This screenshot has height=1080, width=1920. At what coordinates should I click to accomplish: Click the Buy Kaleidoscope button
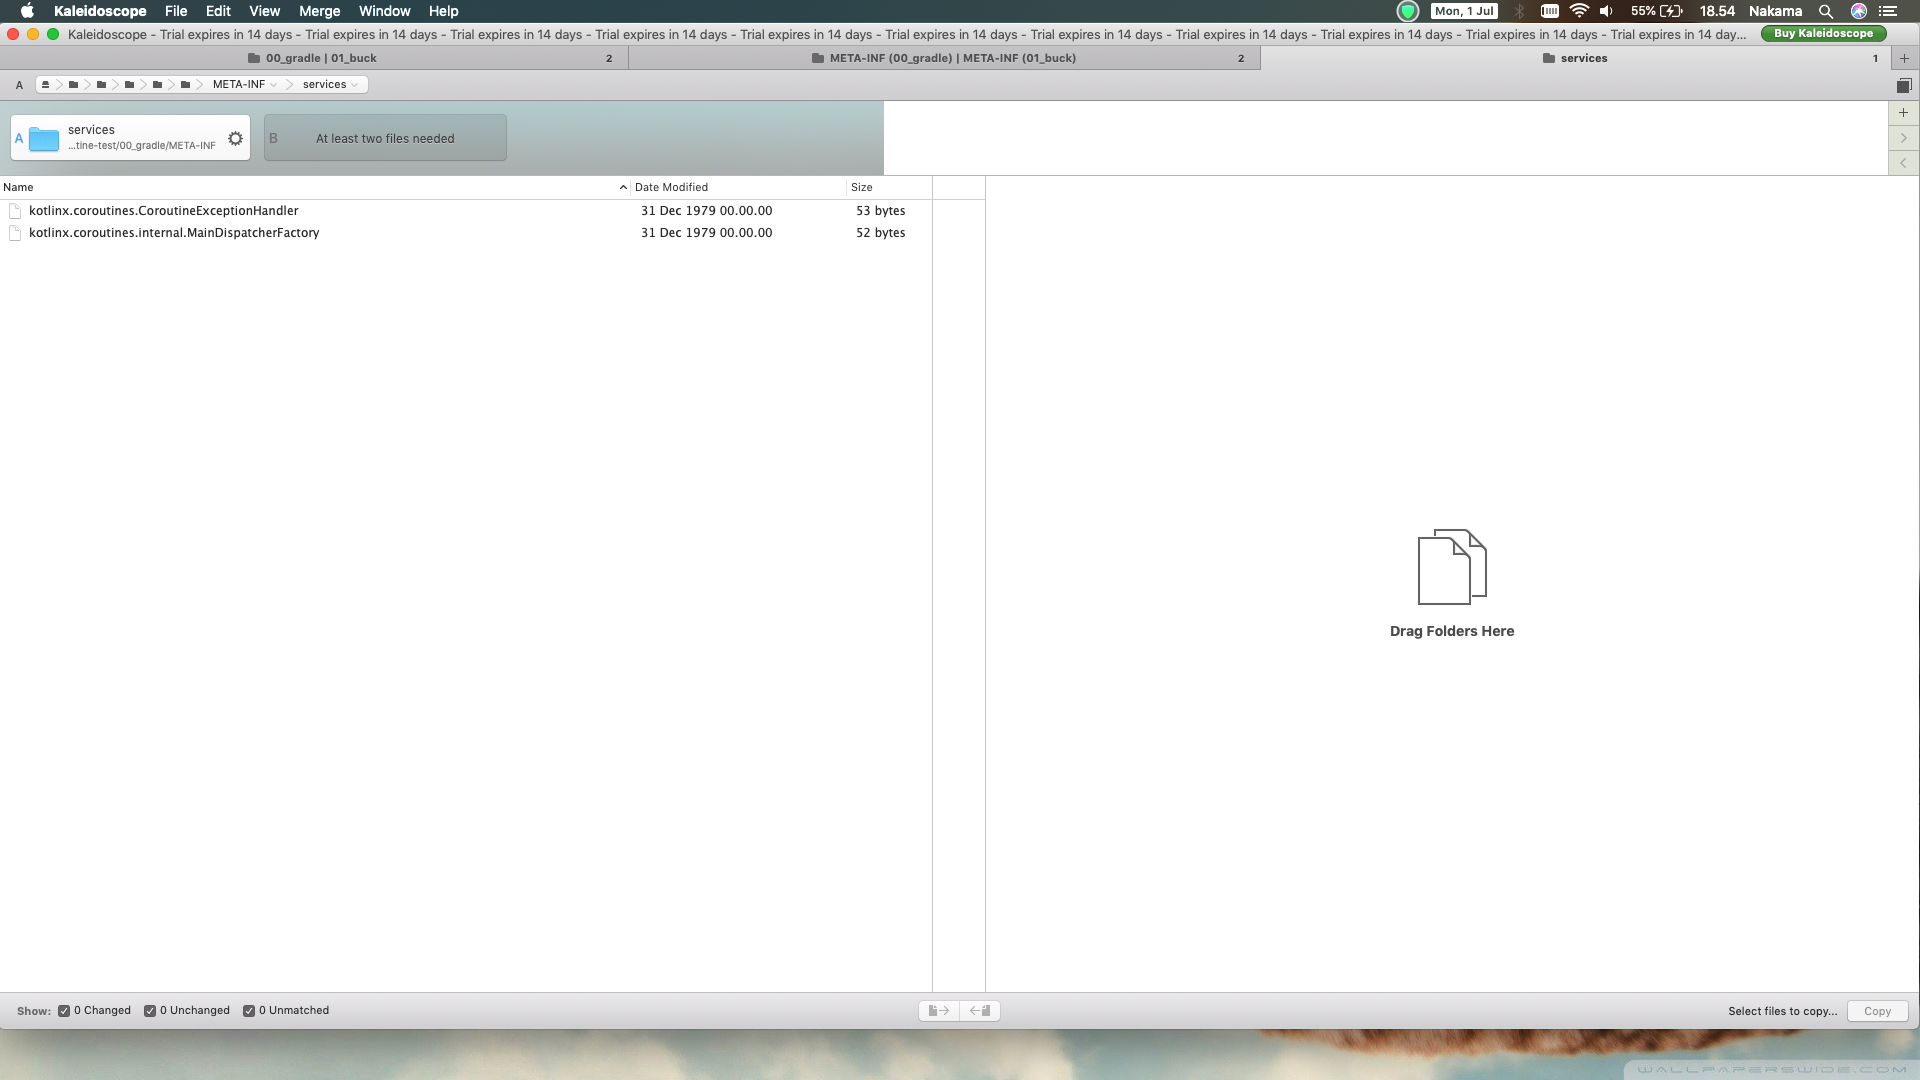(1823, 33)
